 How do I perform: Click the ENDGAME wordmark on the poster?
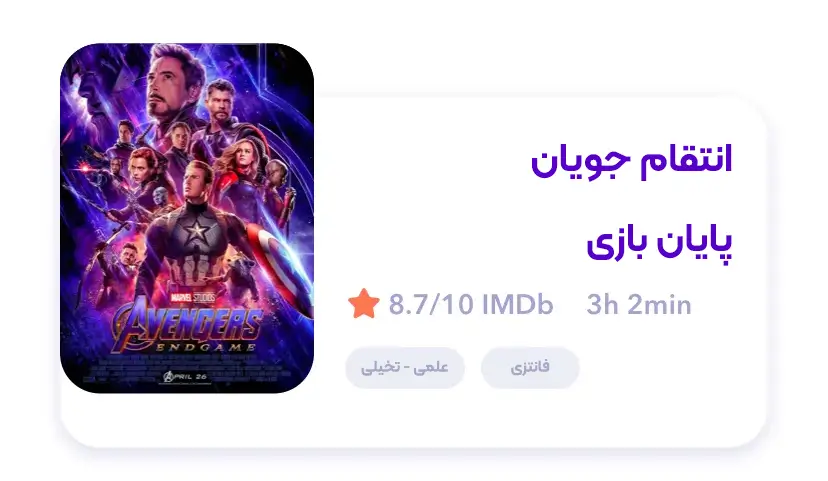point(206,347)
